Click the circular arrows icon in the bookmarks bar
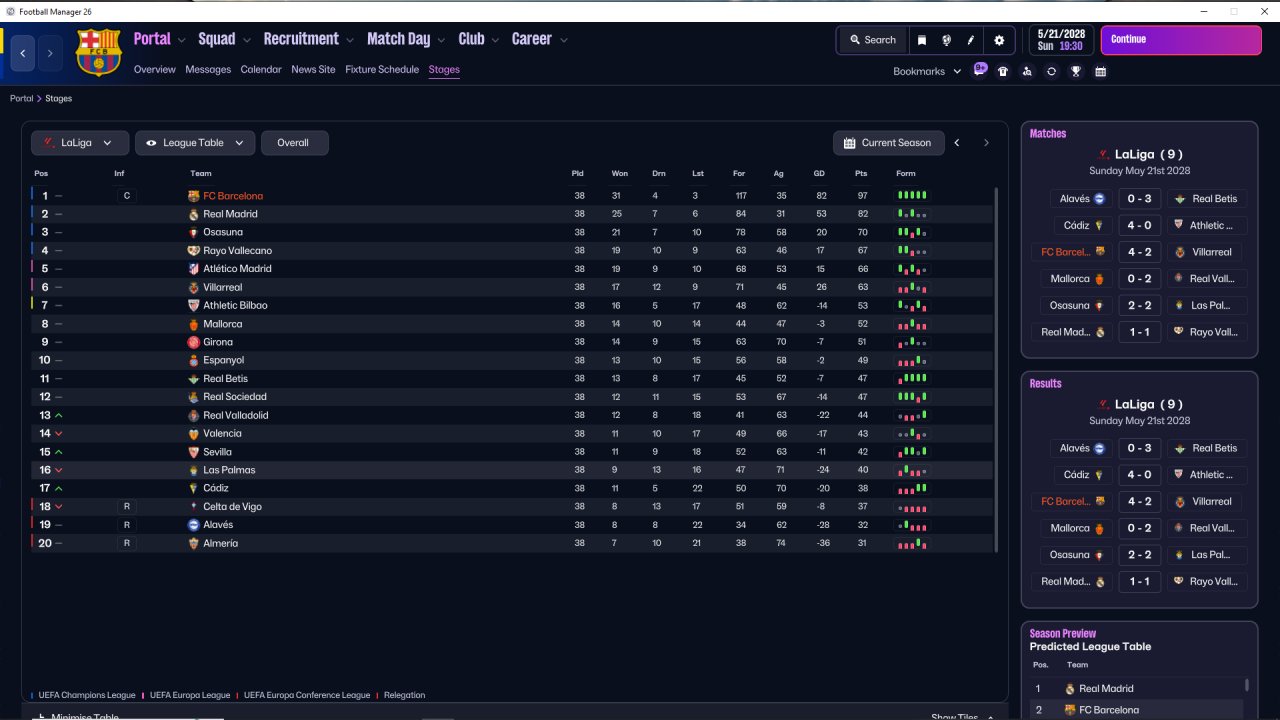 pos(1051,72)
